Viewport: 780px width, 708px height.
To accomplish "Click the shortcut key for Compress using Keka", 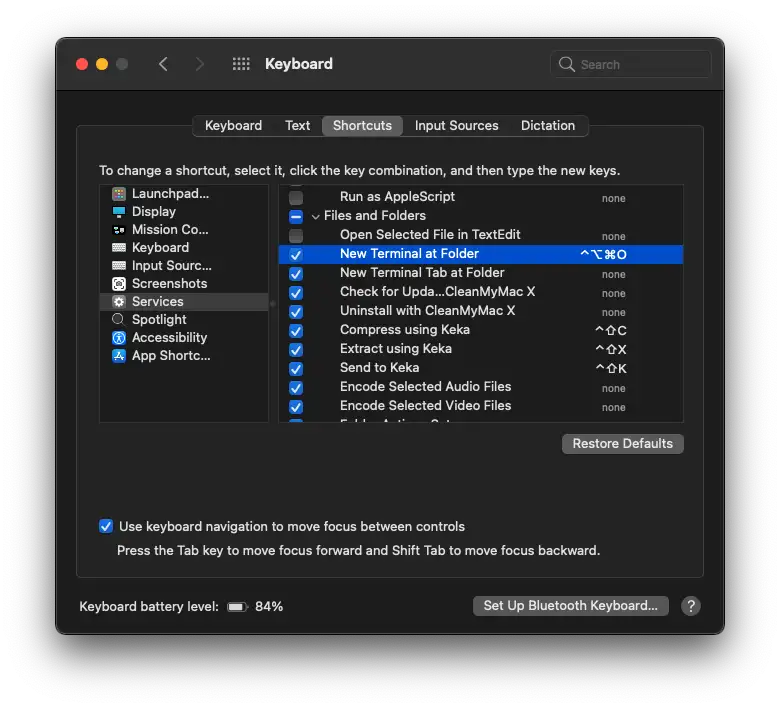I will pos(610,330).
